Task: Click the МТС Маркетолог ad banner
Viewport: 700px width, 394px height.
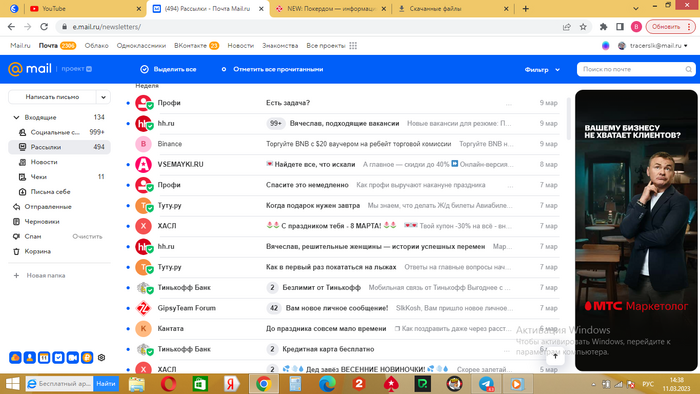Action: [636, 230]
